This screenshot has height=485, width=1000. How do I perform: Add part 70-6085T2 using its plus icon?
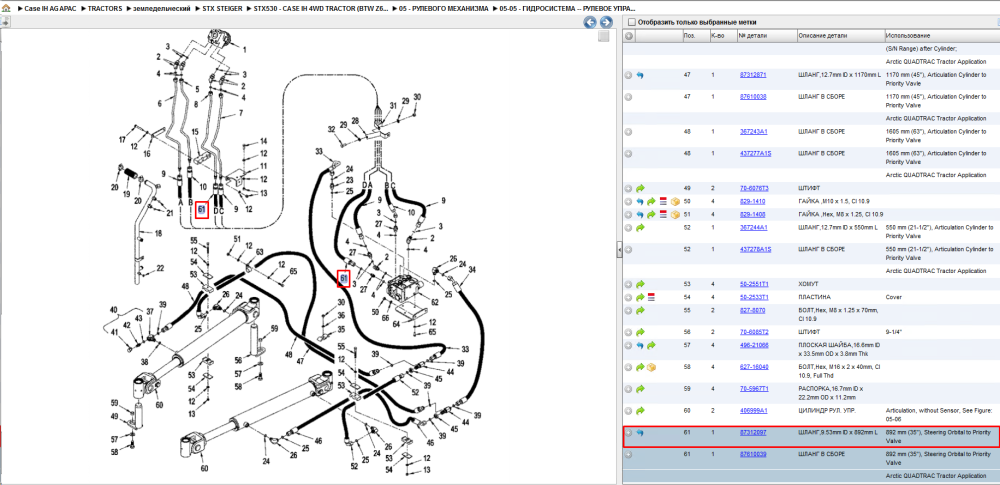pos(628,332)
